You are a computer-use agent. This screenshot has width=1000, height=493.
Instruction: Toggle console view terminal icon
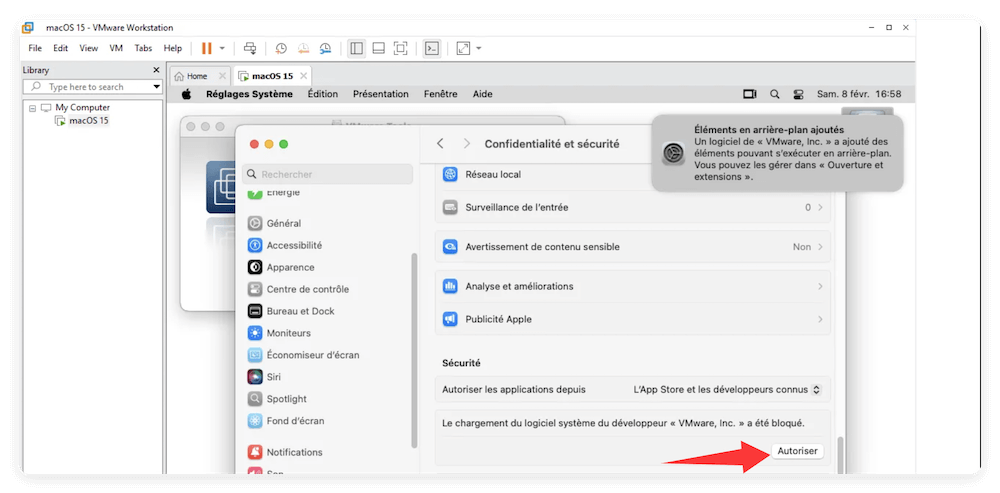pyautogui.click(x=432, y=48)
